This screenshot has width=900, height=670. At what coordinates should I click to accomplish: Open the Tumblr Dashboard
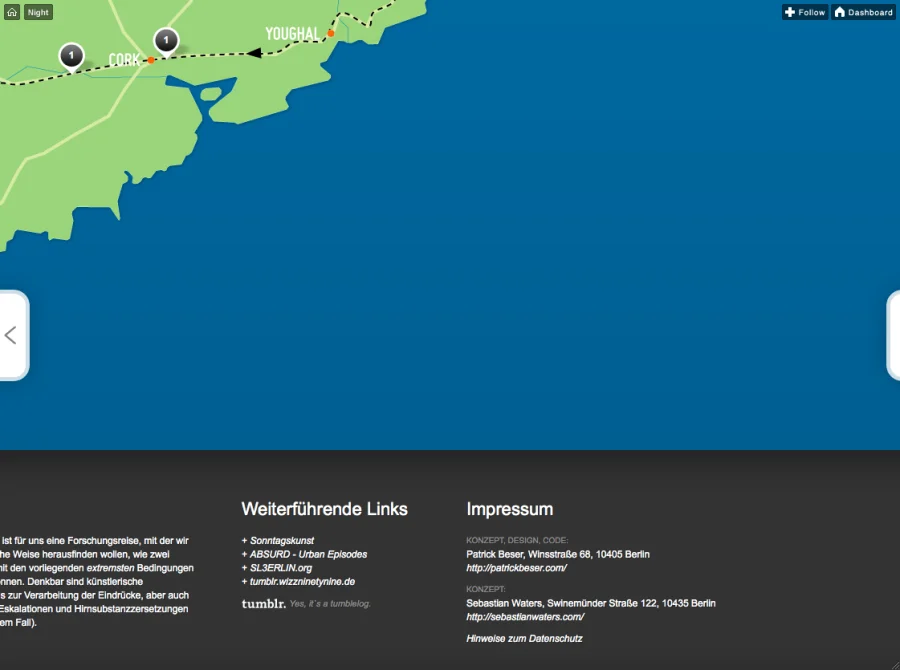point(863,12)
